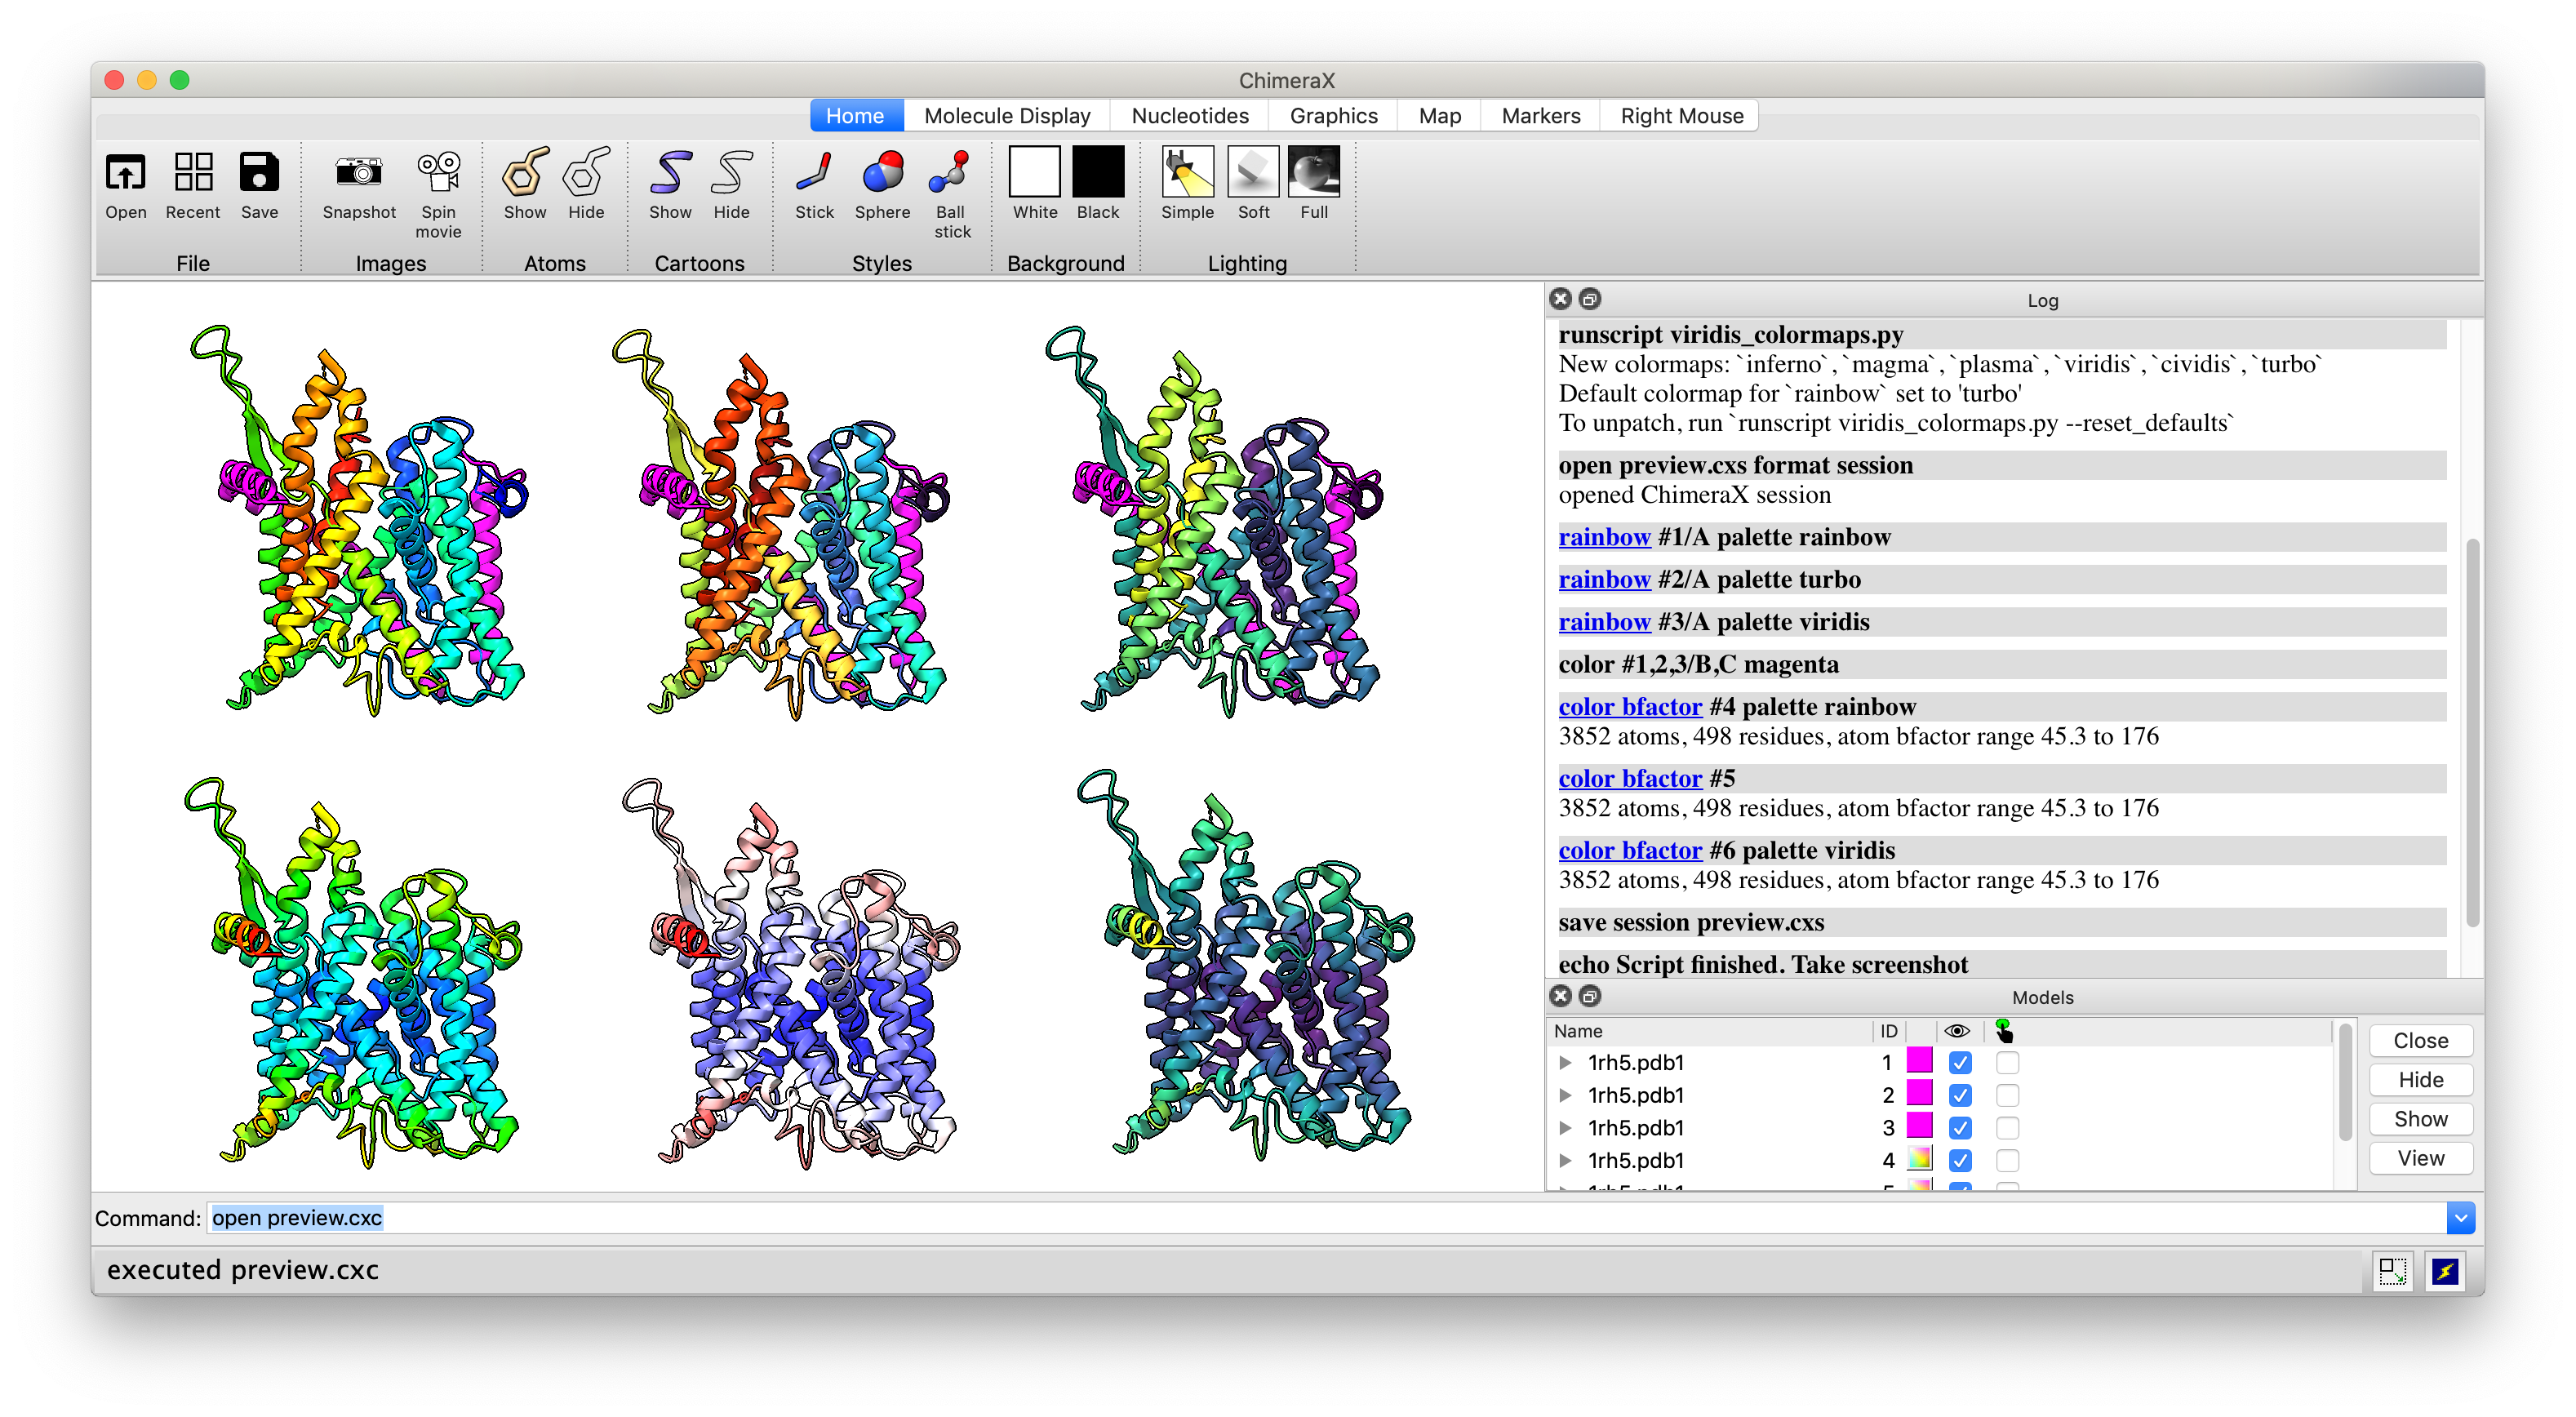Enable selection checkbox for model 2
Viewport: 2576px width, 1417px height.
(2007, 1095)
